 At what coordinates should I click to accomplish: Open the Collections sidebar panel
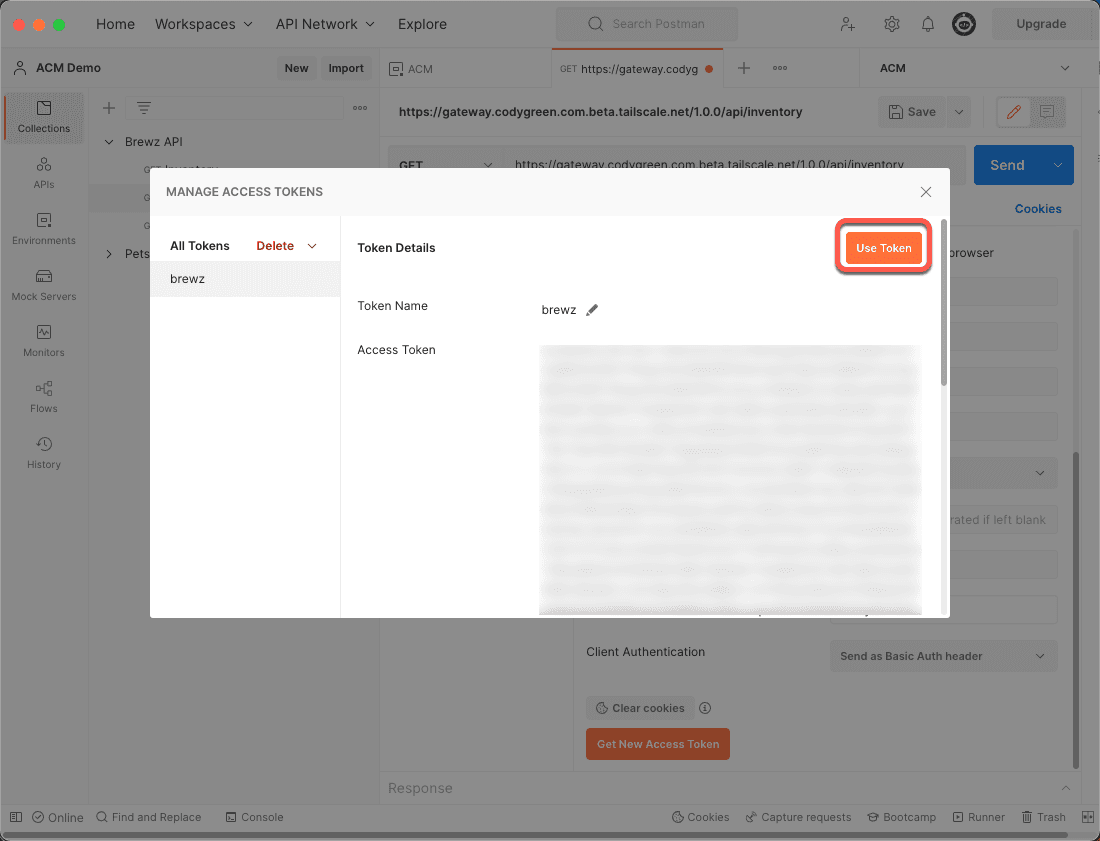pos(43,117)
